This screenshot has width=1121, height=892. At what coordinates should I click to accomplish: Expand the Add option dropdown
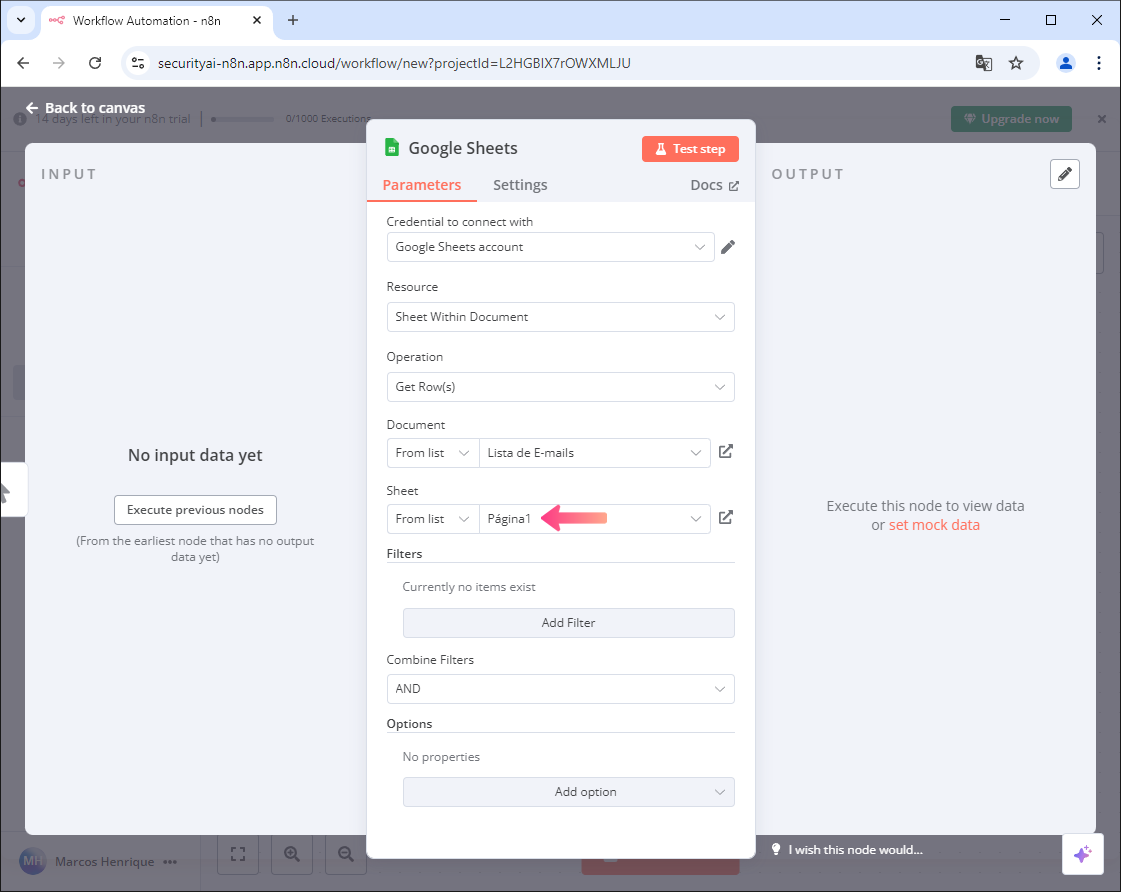click(x=568, y=792)
